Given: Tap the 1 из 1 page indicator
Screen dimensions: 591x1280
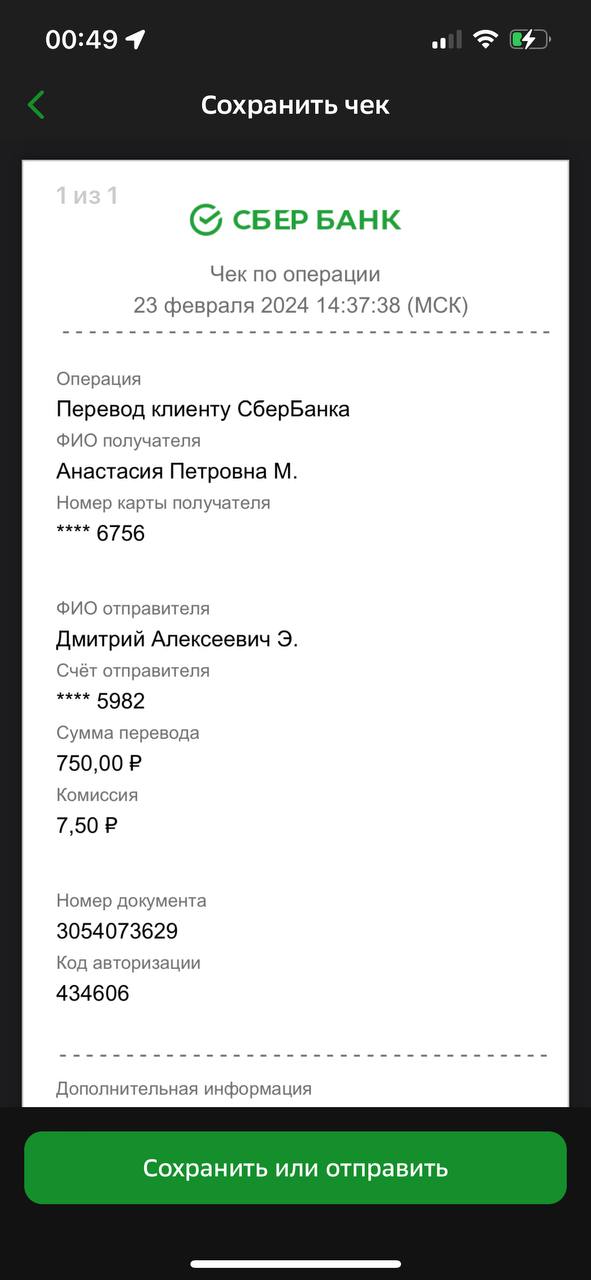Looking at the screenshot, I should click(x=87, y=195).
